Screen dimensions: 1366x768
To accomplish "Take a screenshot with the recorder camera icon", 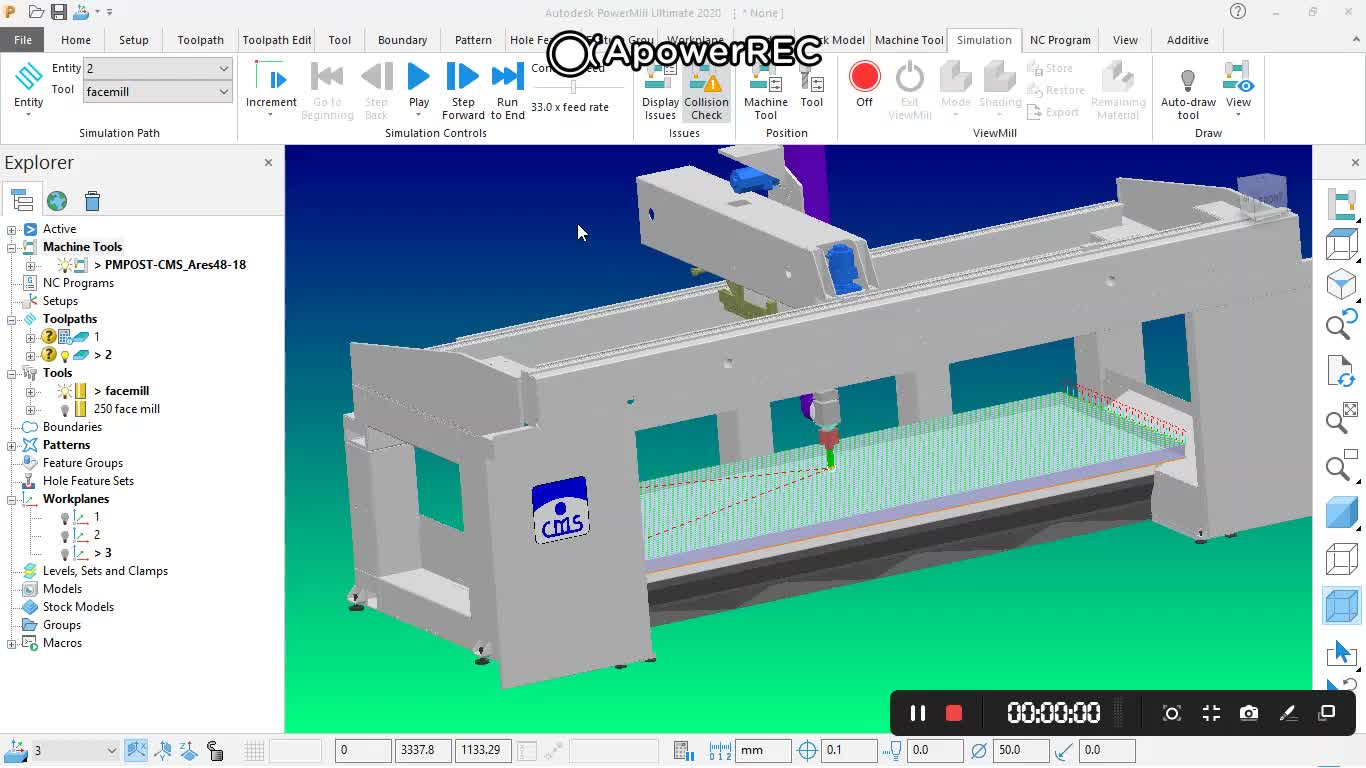I will click(1249, 713).
